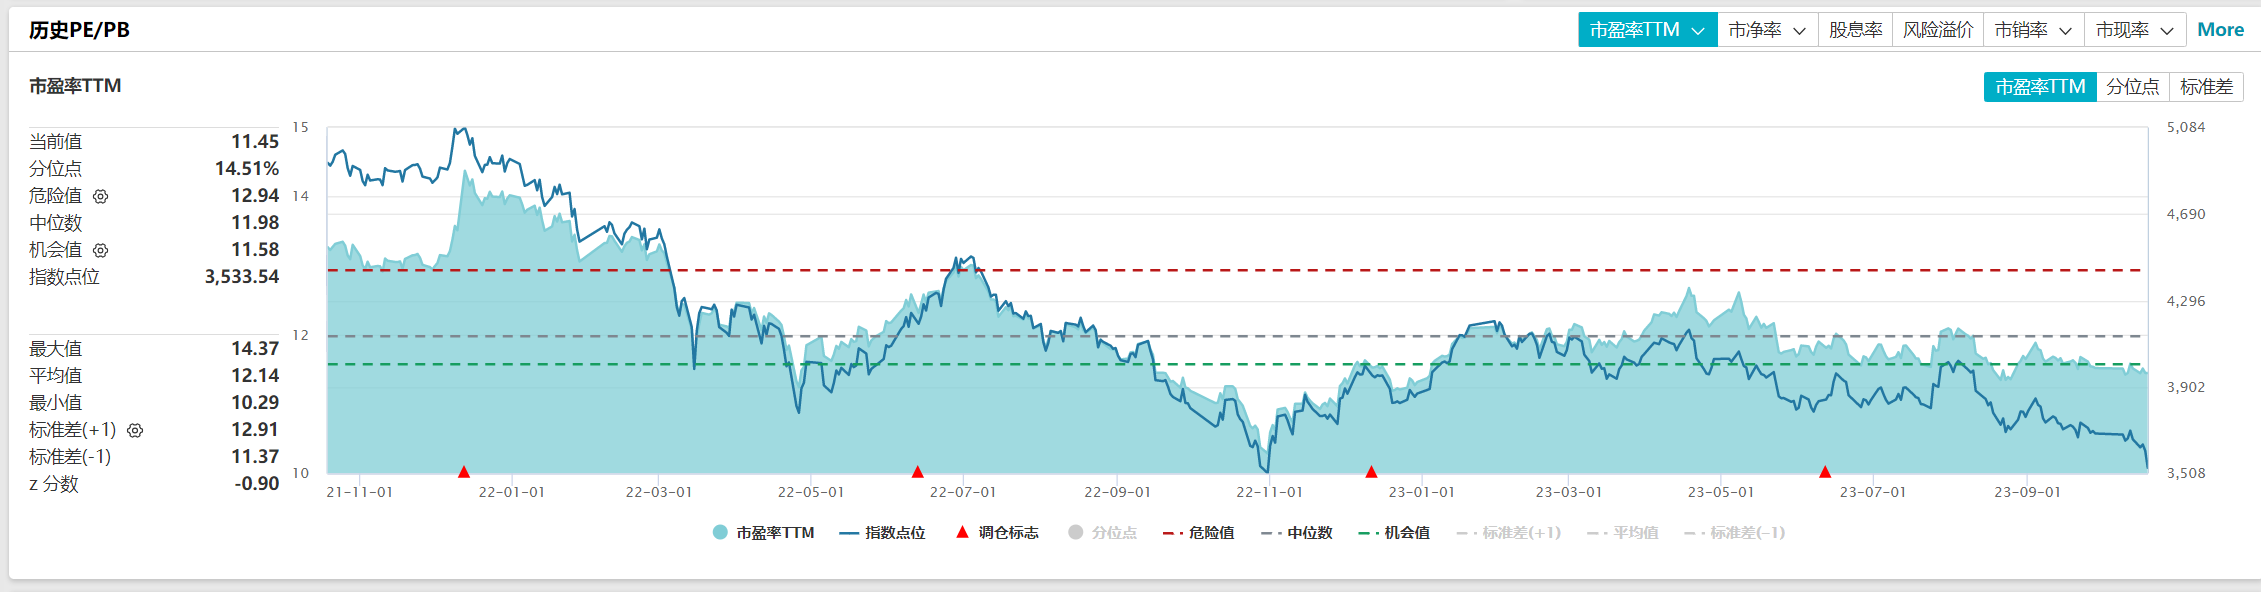This screenshot has width=2261, height=592.
Task: Expand the 市净率 dropdown
Action: point(1767,30)
